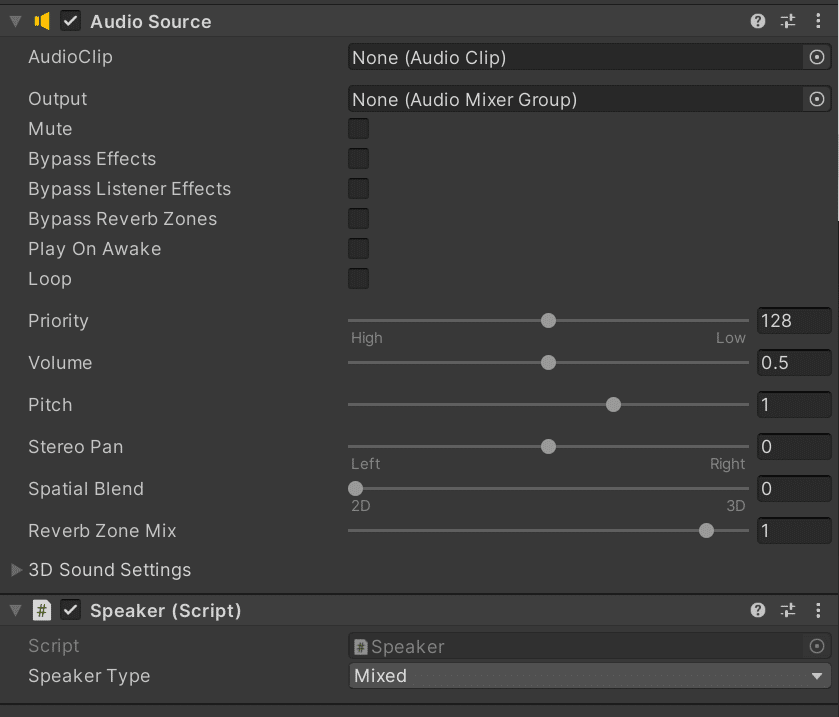This screenshot has width=839, height=717.
Task: Open the Output mixer group picker
Action: (816, 99)
